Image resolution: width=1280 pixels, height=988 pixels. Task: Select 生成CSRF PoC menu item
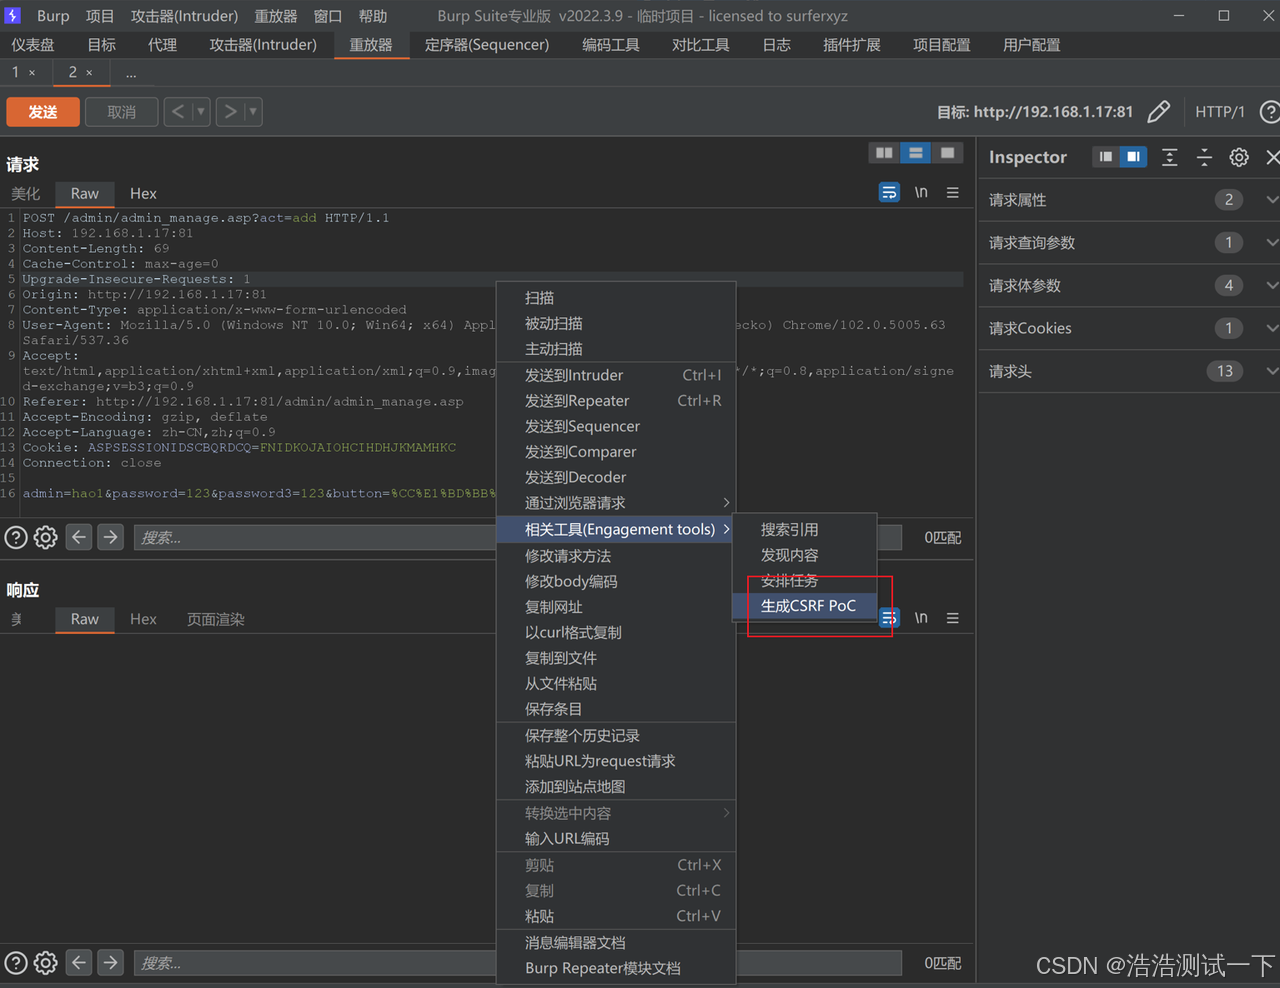(x=805, y=606)
